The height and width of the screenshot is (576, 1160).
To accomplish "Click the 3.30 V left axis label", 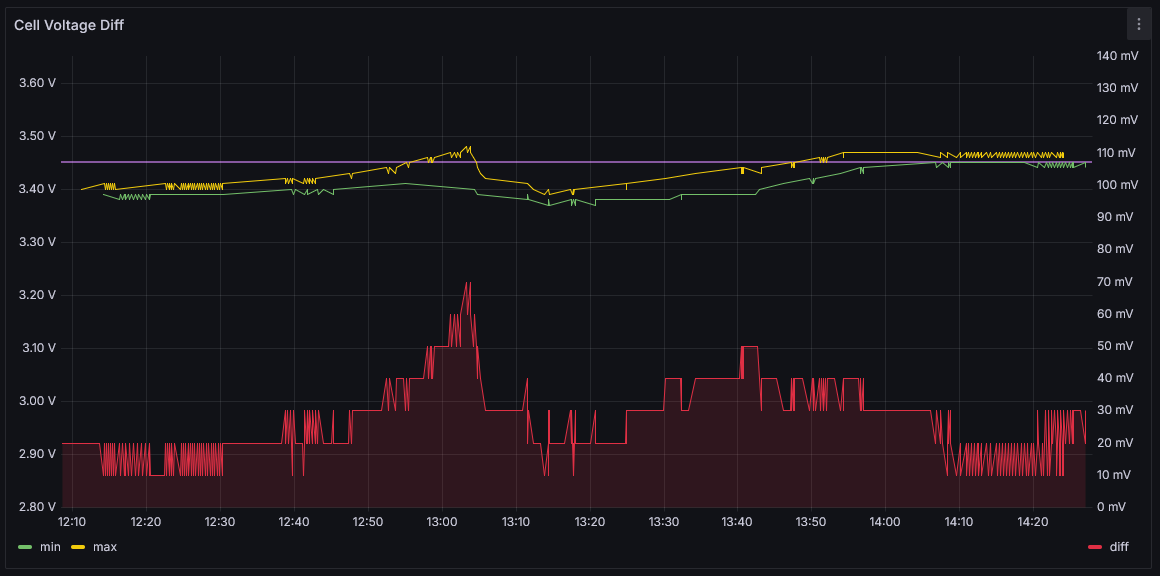I will [x=37, y=243].
